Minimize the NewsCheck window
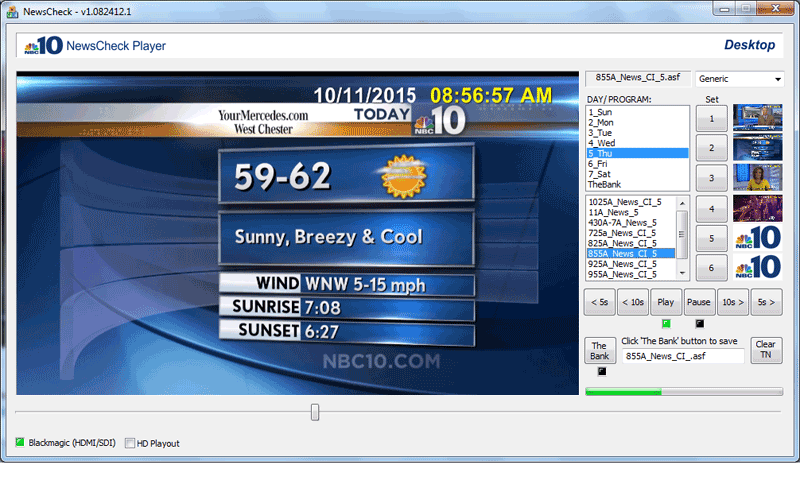The width and height of the screenshot is (800, 488). point(724,9)
